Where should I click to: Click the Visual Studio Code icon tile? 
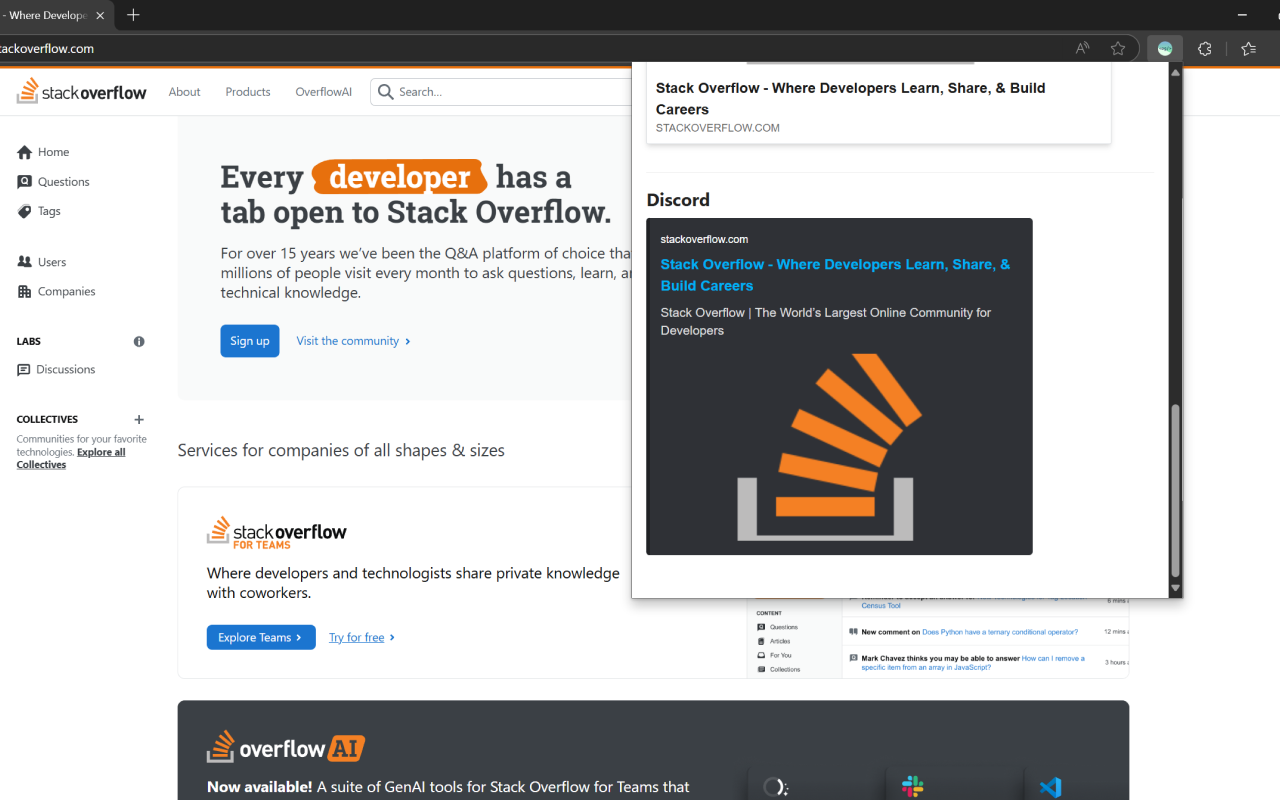tap(1050, 787)
